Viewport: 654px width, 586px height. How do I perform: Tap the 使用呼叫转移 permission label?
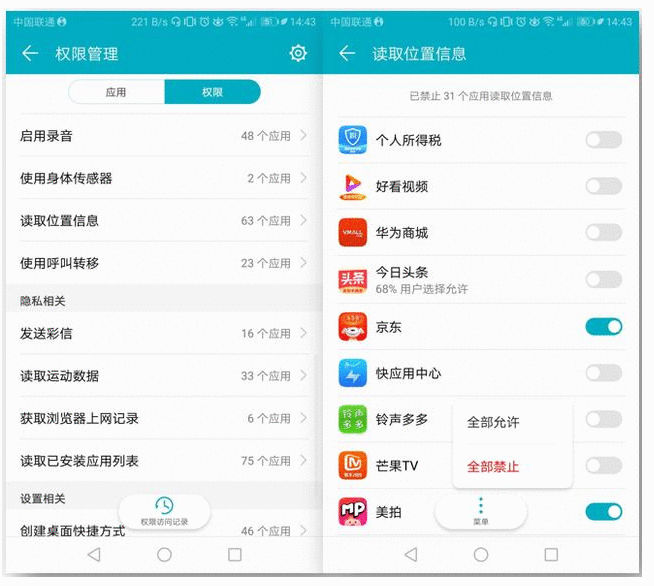pyautogui.click(x=59, y=263)
